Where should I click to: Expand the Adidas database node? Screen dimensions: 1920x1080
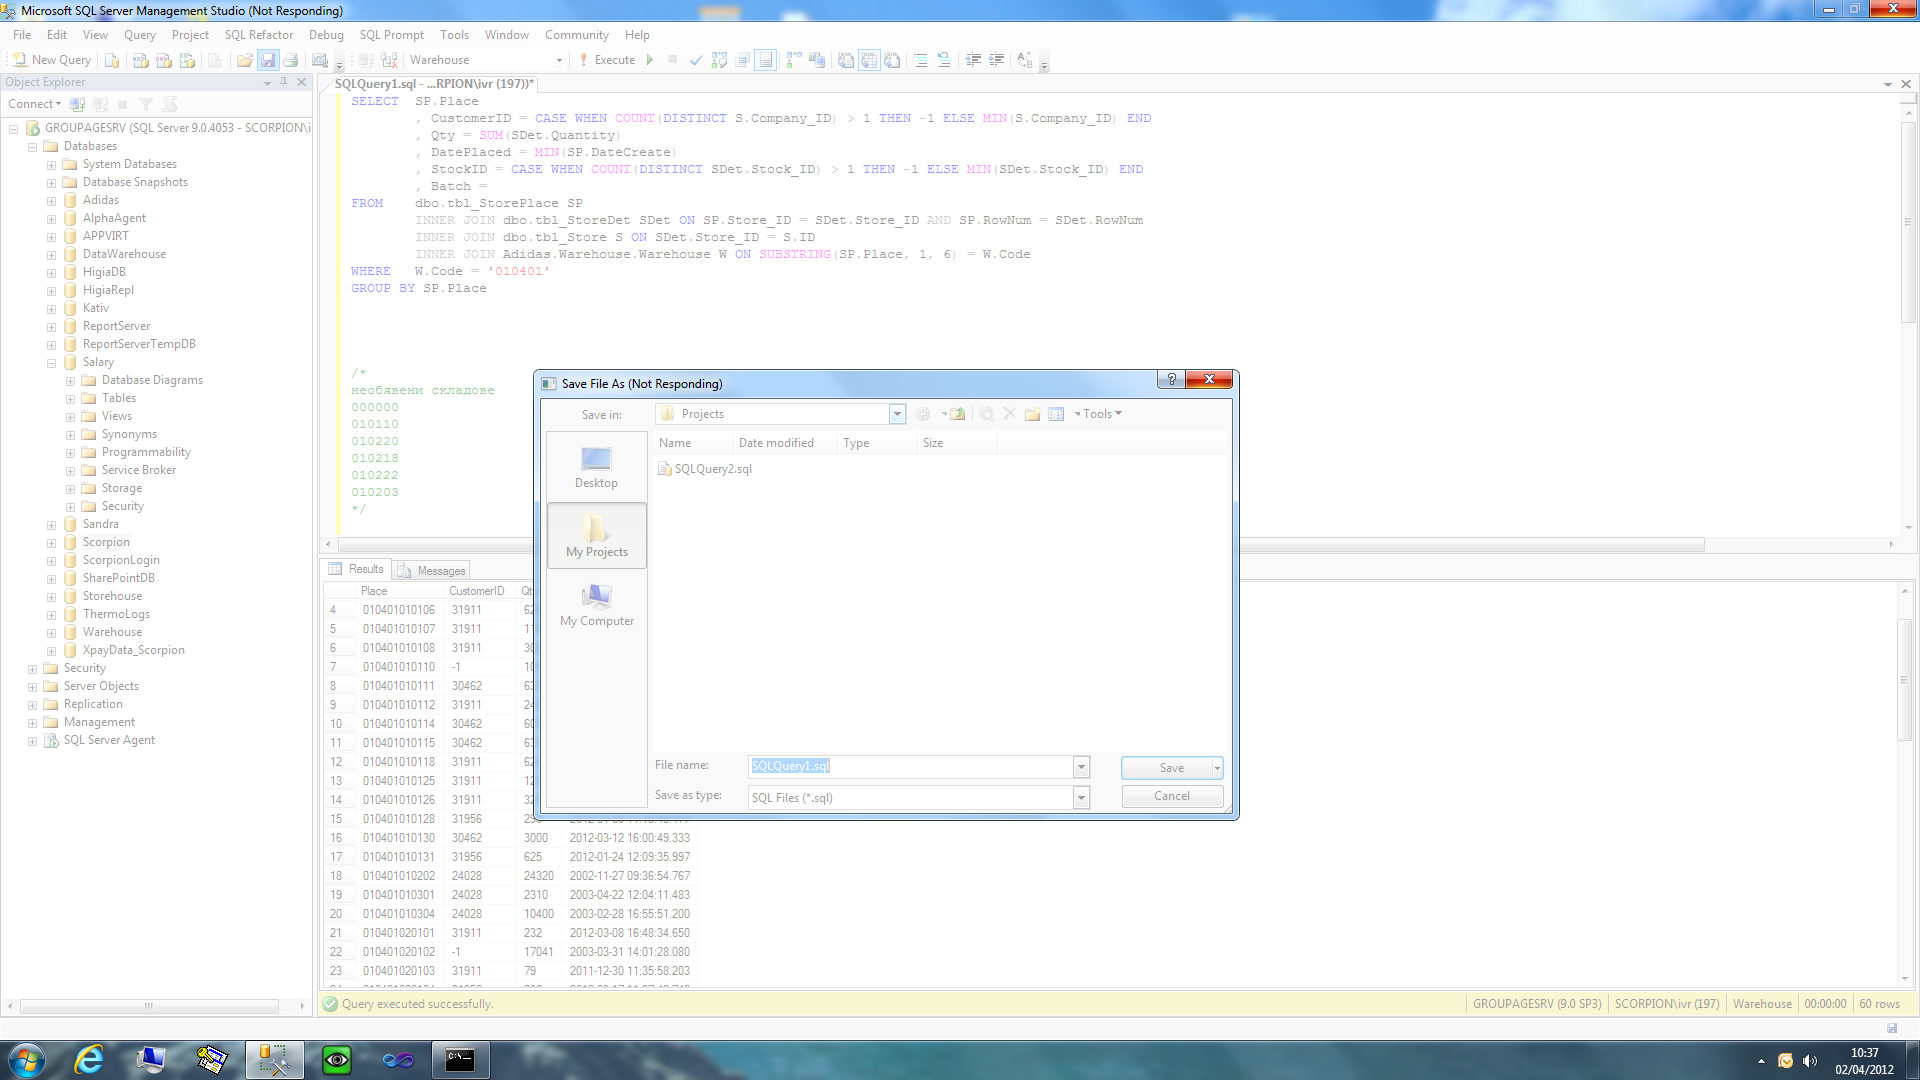51,201
